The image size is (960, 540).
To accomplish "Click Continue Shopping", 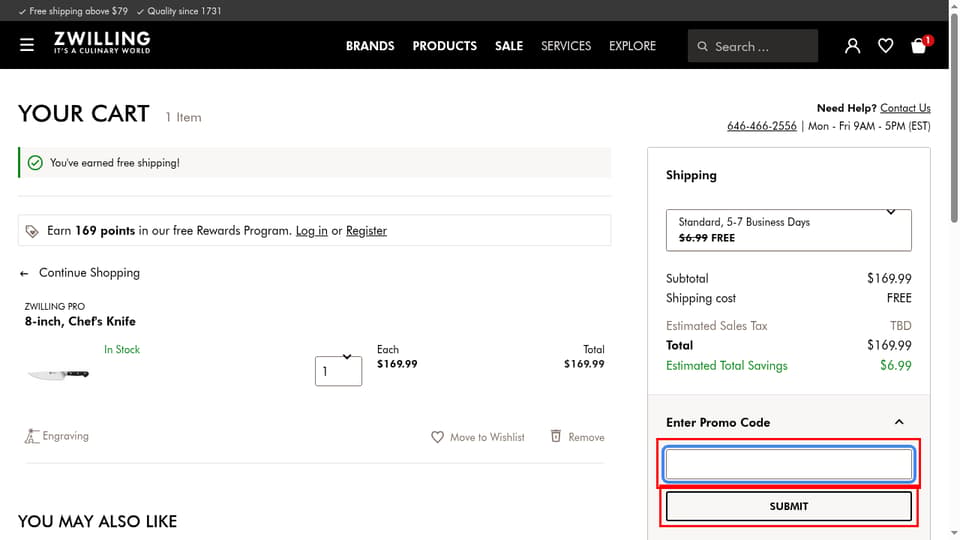I will click(x=89, y=273).
